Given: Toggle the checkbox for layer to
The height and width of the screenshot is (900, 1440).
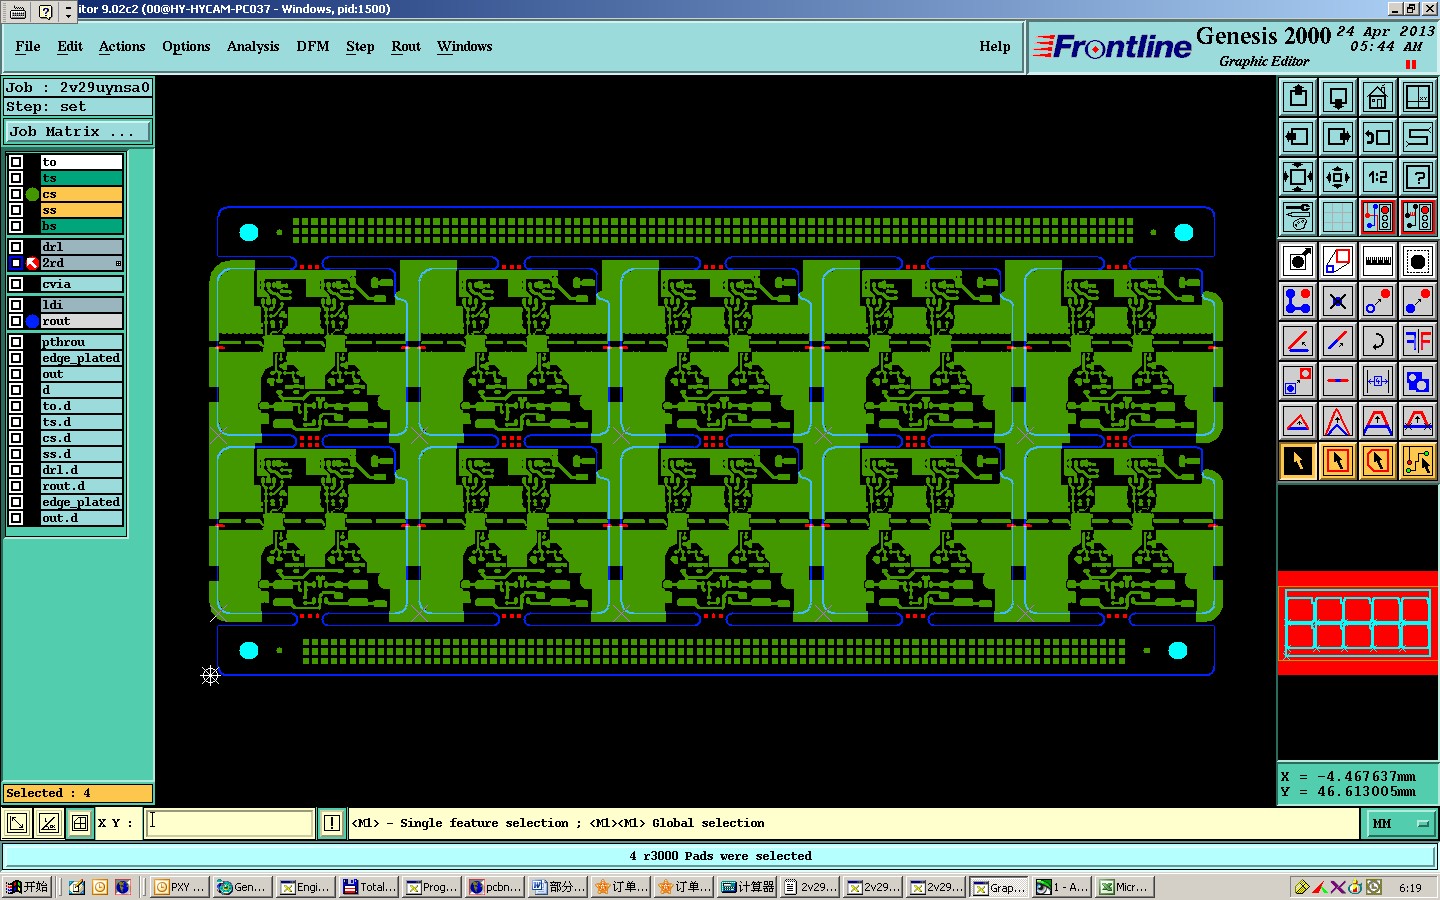Looking at the screenshot, I should (x=16, y=162).
